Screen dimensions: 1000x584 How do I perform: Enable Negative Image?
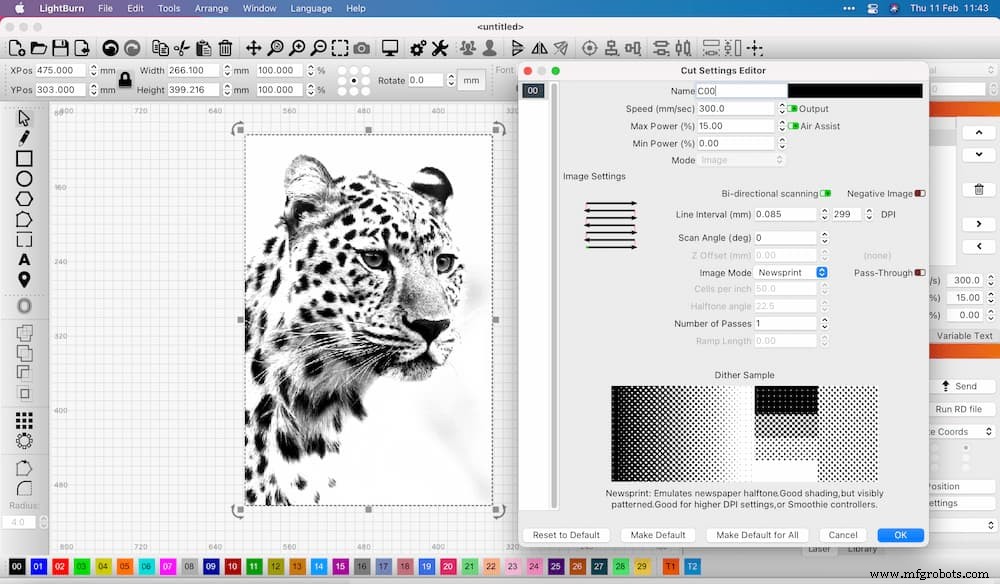coord(920,193)
